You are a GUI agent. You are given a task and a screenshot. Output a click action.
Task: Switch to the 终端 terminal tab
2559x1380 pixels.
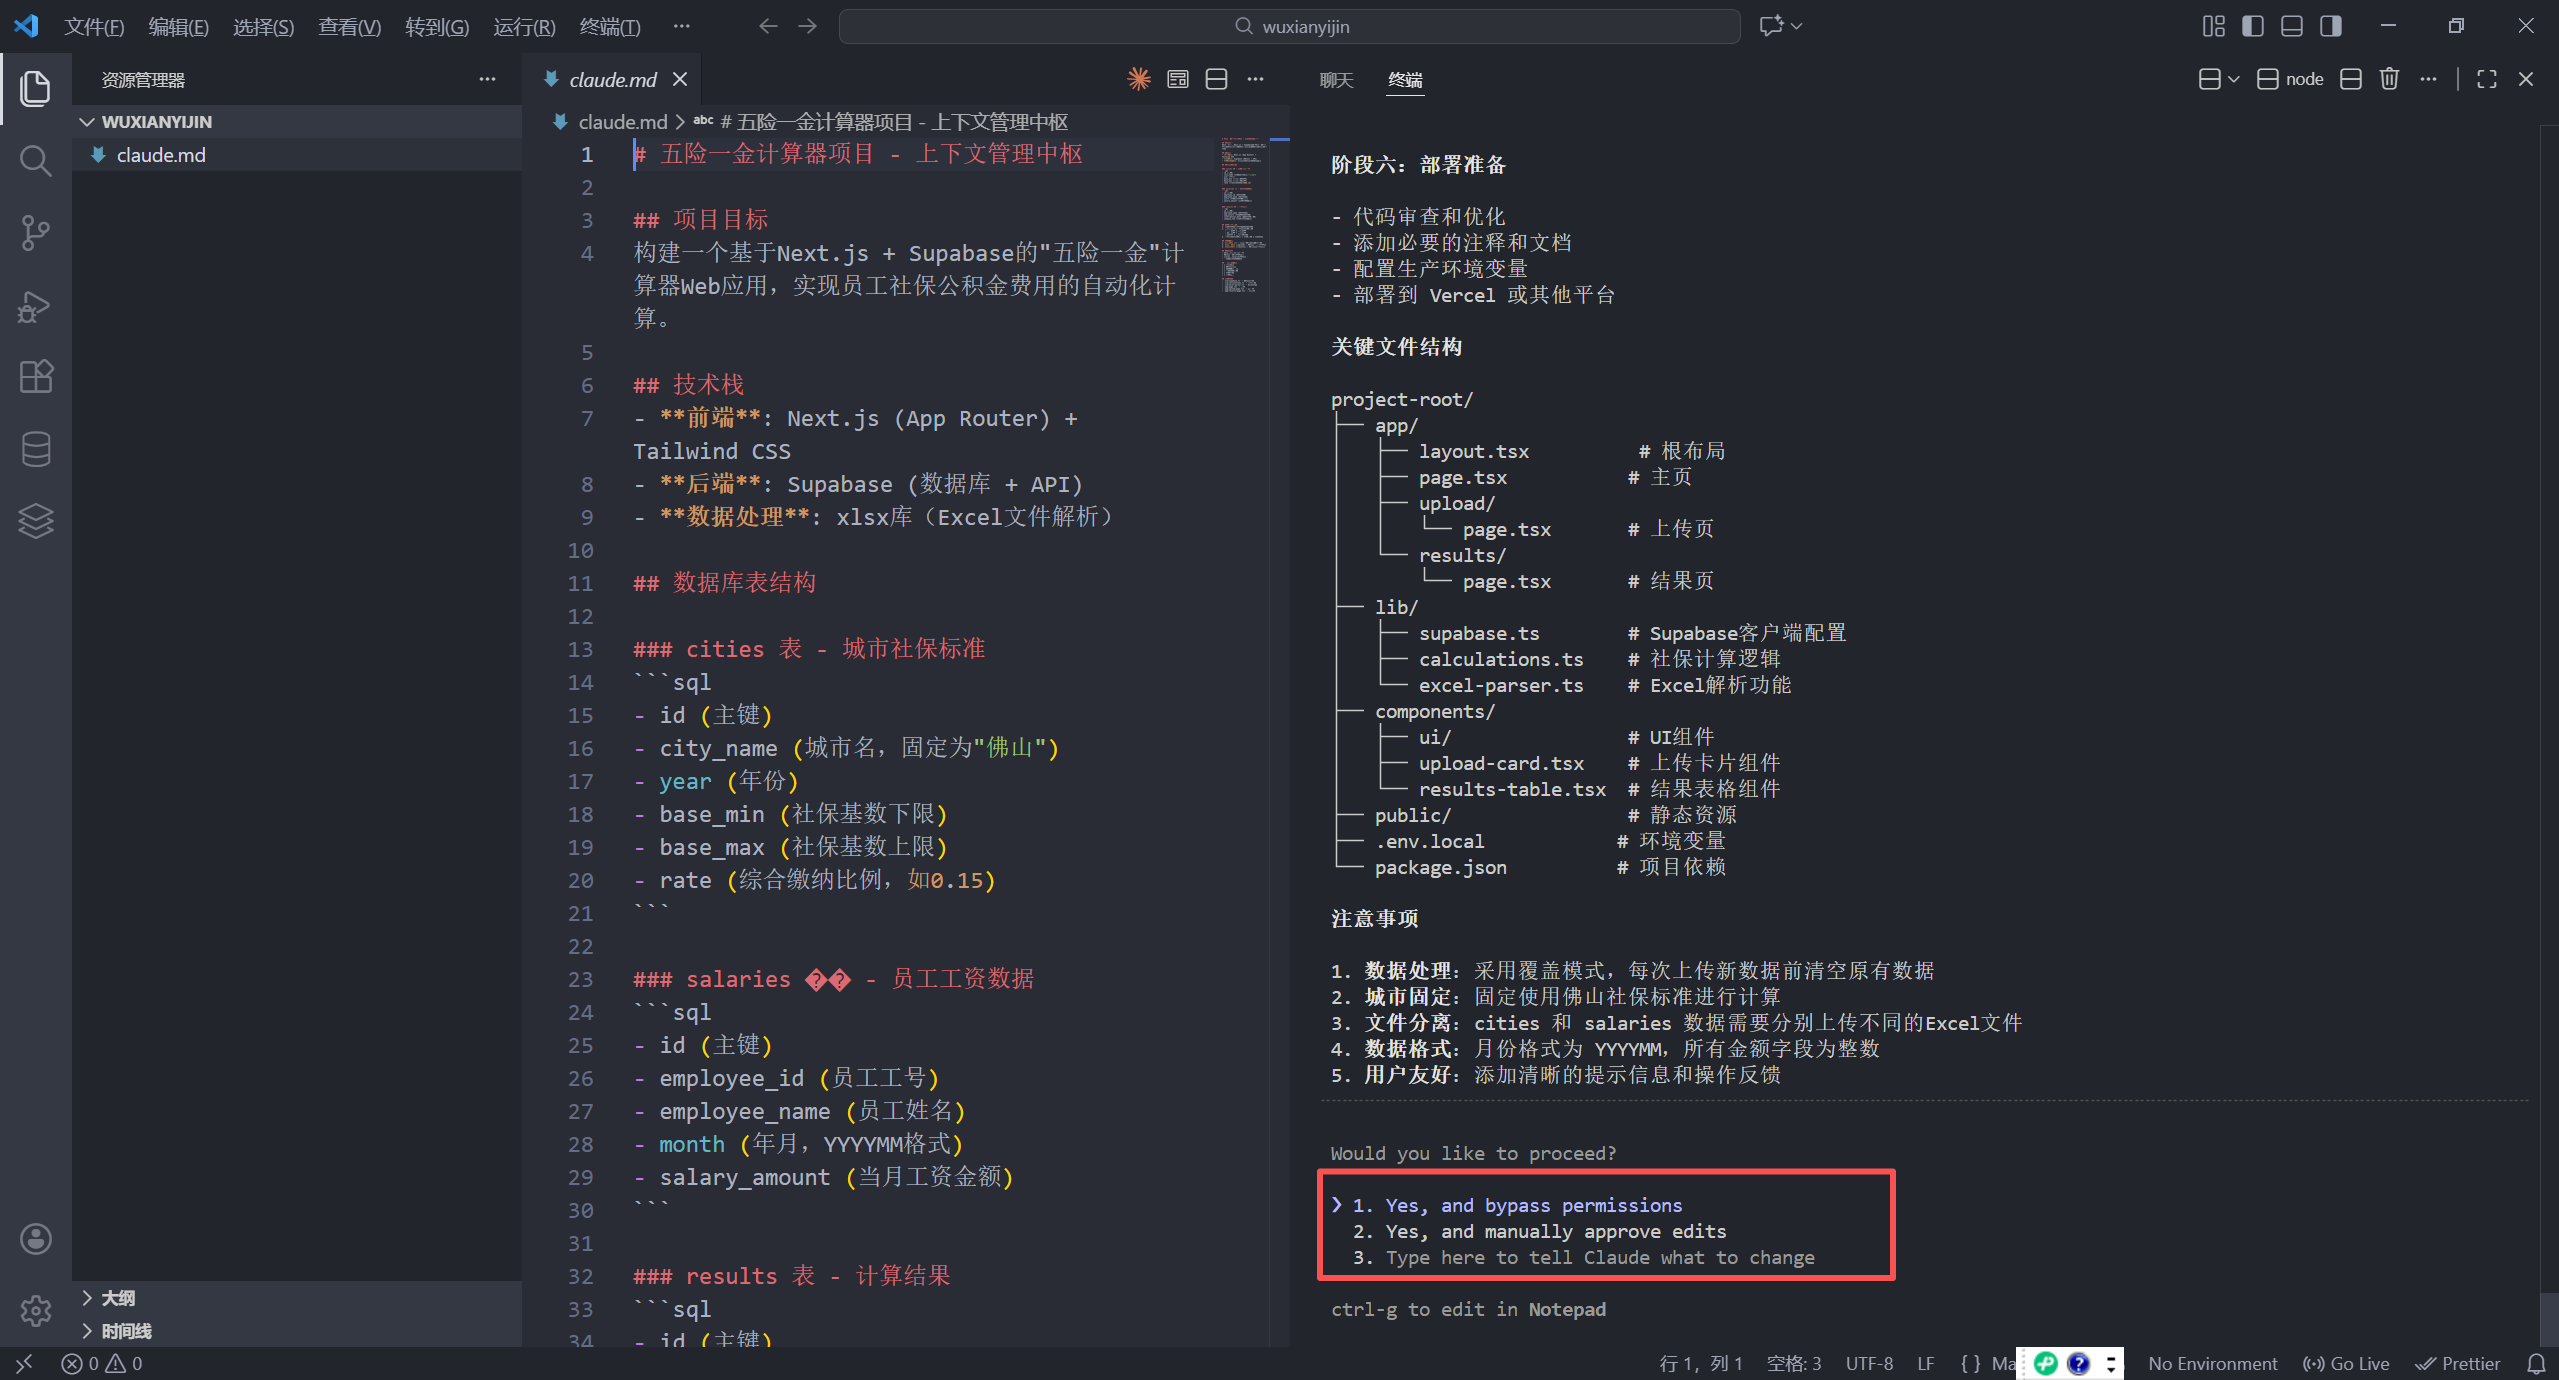click(x=1405, y=79)
